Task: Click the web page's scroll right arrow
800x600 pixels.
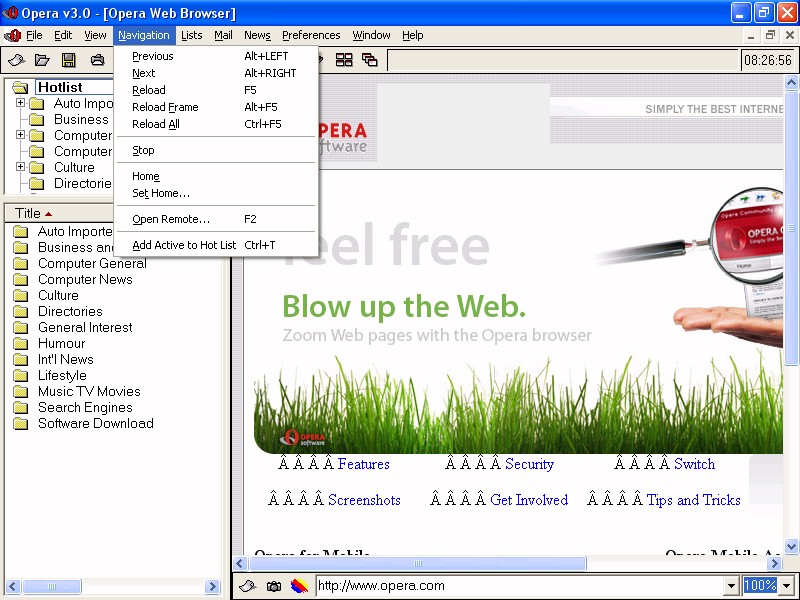Action: [774, 563]
